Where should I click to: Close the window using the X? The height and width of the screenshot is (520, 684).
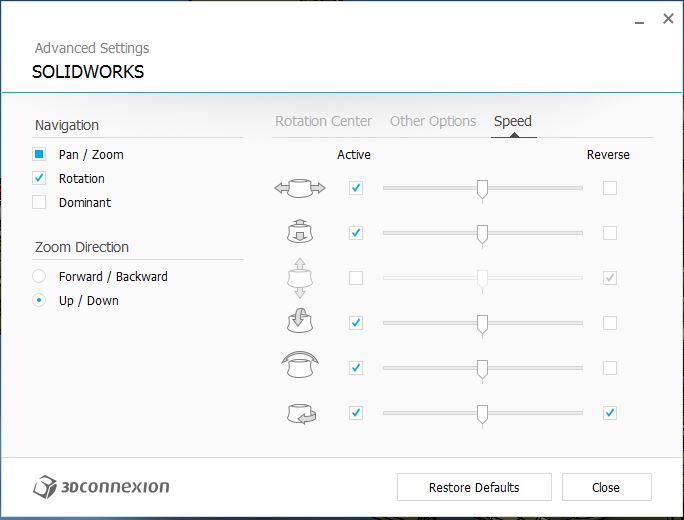click(668, 18)
